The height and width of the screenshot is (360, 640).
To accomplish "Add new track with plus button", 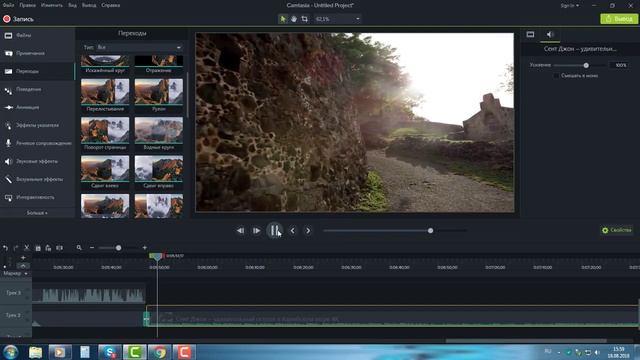I will 23,258.
